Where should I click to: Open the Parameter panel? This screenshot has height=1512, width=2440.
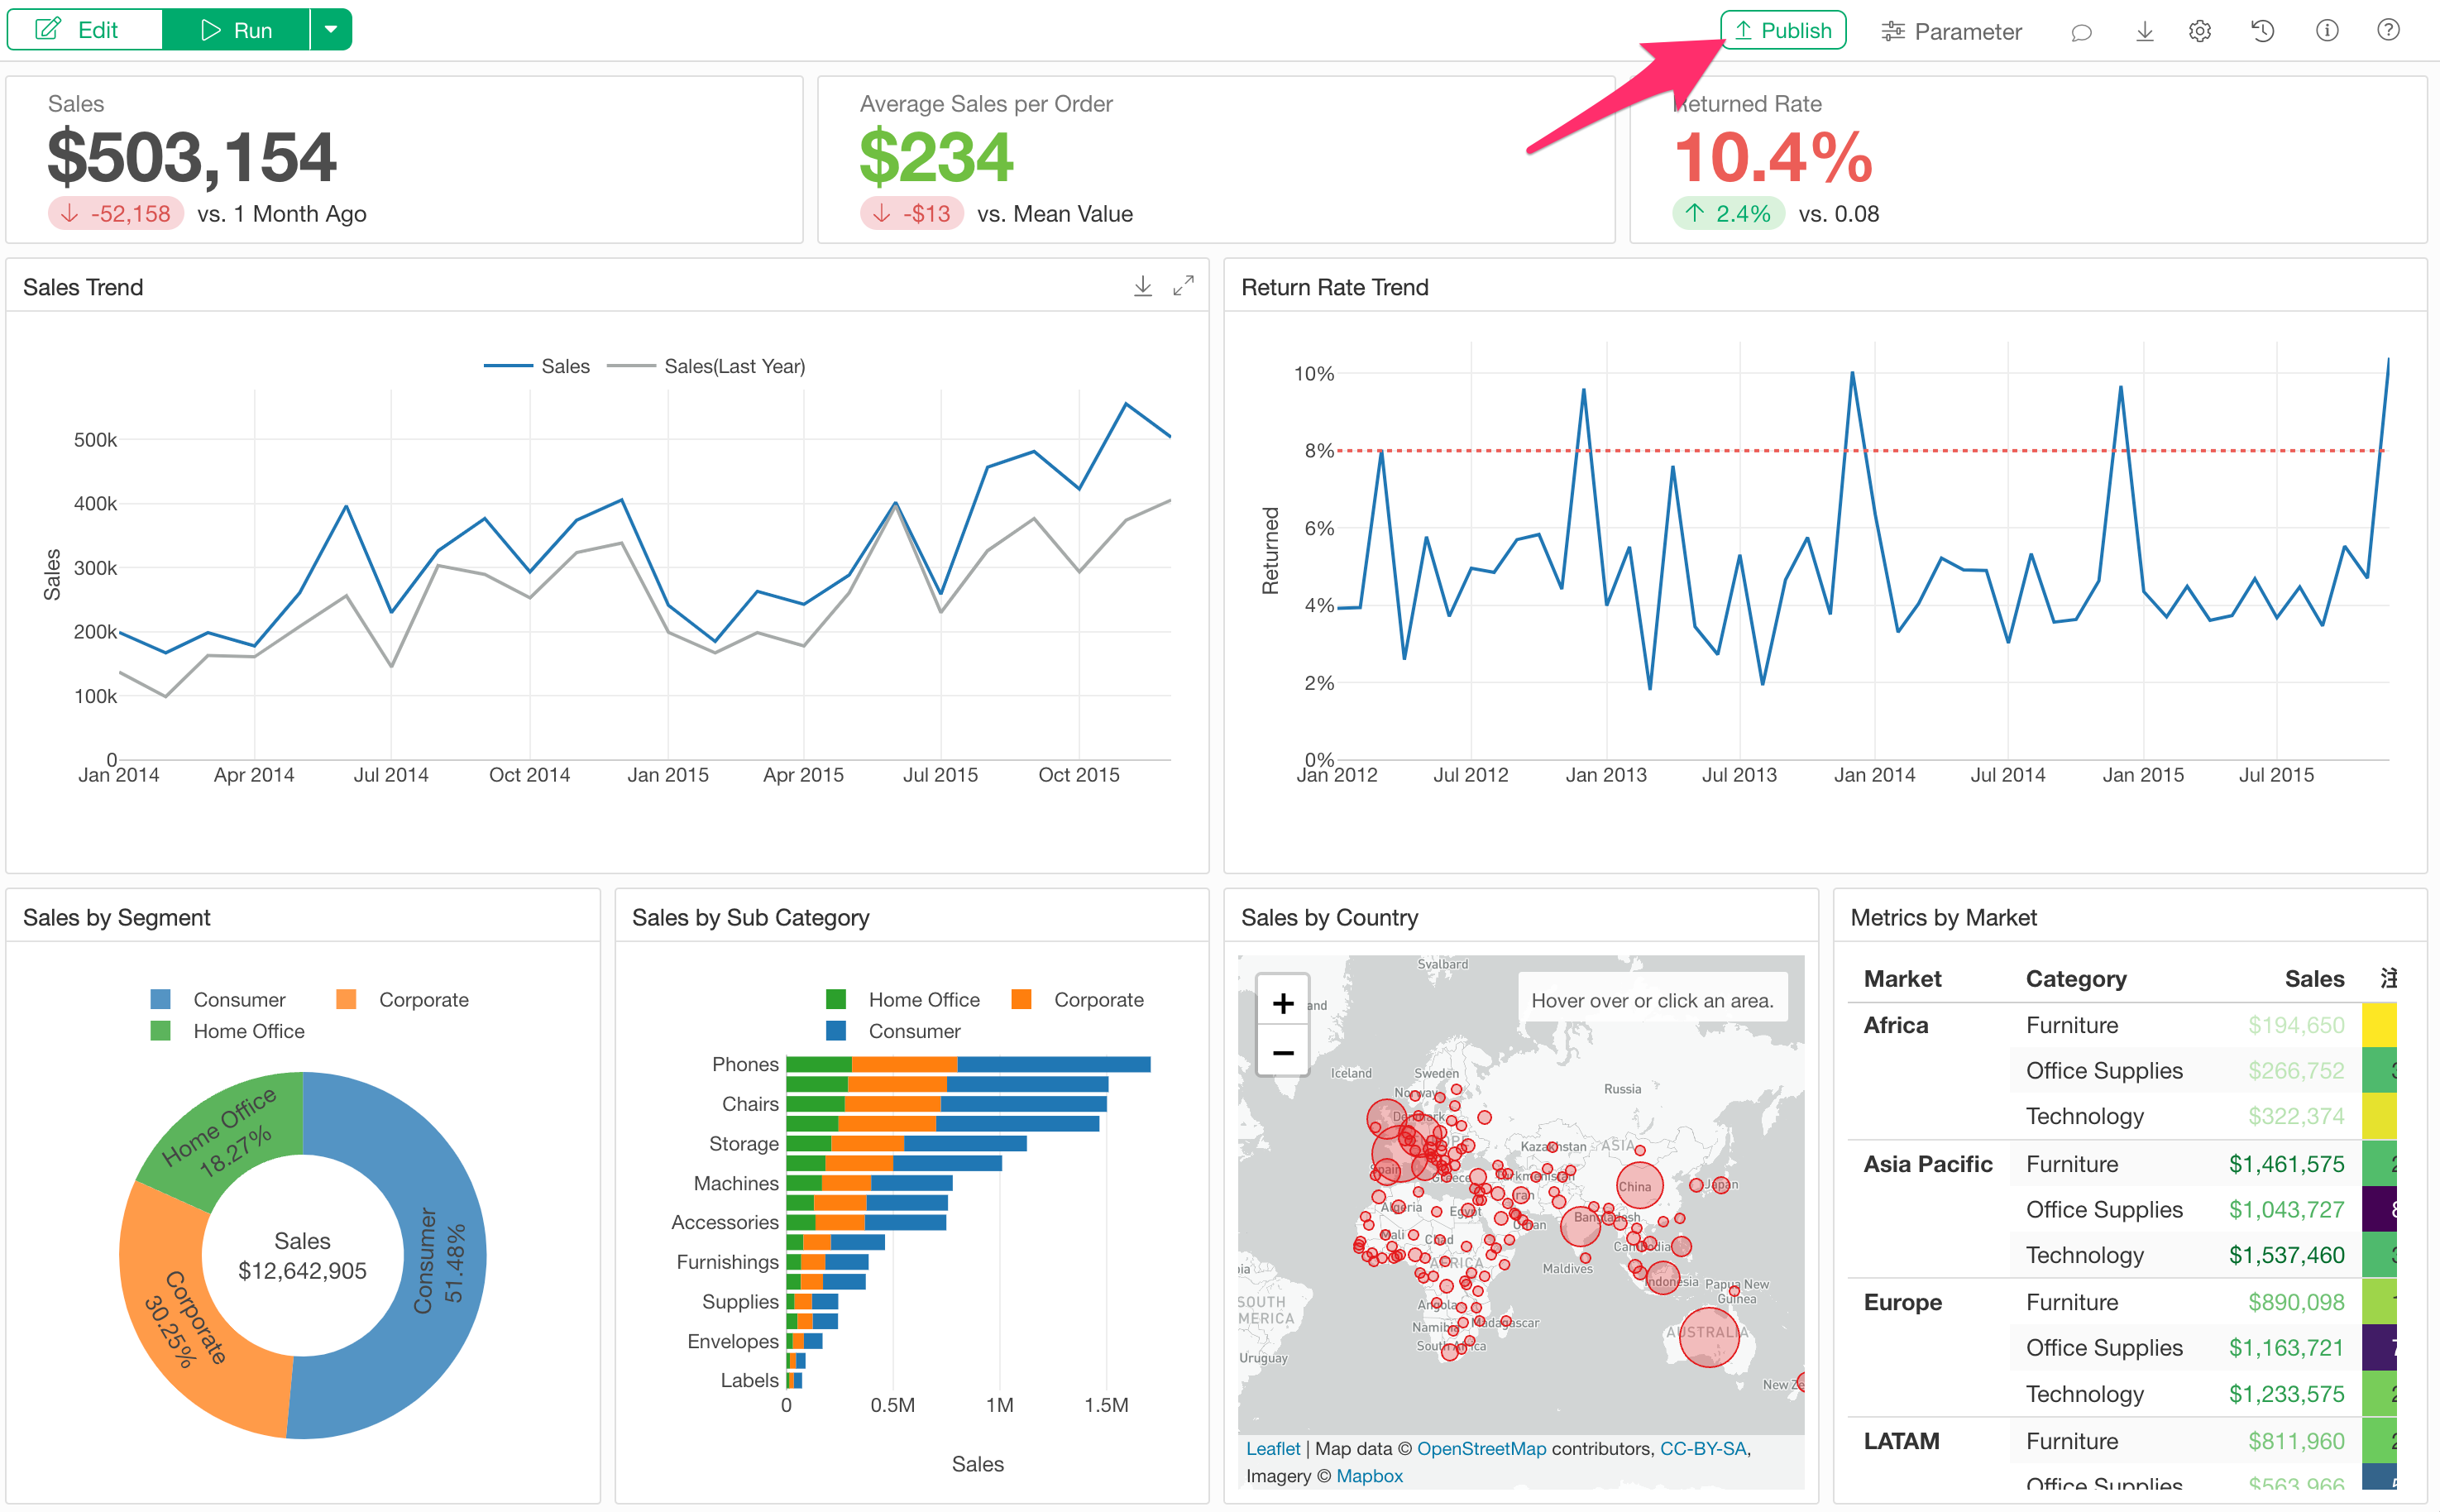pos(1951,32)
